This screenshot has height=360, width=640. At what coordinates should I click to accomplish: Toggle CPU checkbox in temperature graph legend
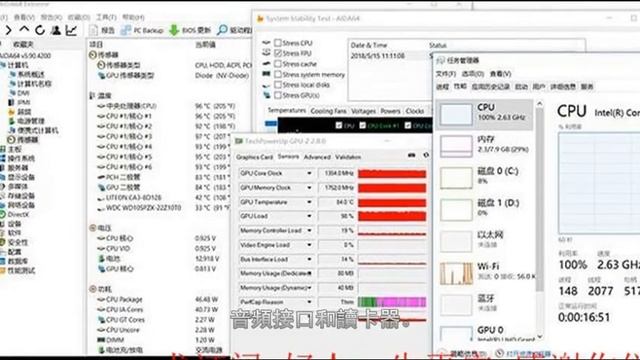pyautogui.click(x=339, y=126)
